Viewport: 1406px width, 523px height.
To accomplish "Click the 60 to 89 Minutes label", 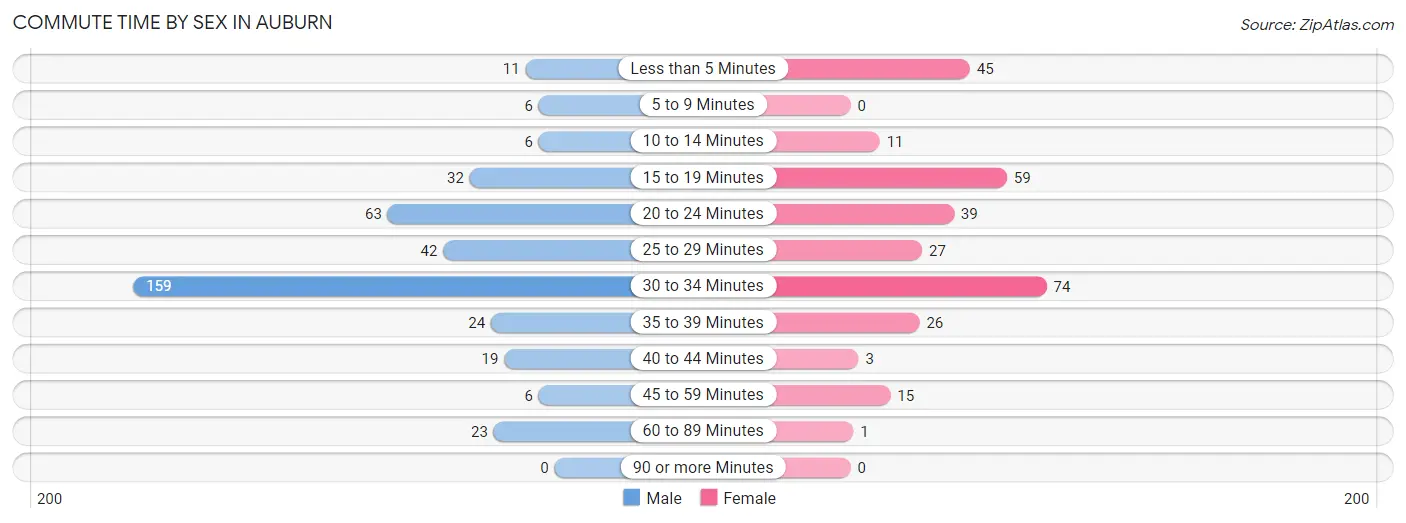I will coord(703,431).
